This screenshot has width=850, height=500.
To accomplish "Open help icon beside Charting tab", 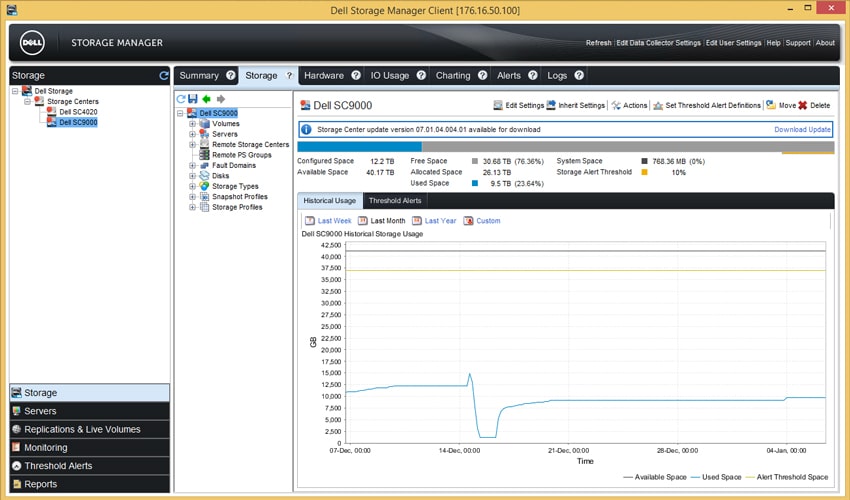I will (482, 75).
